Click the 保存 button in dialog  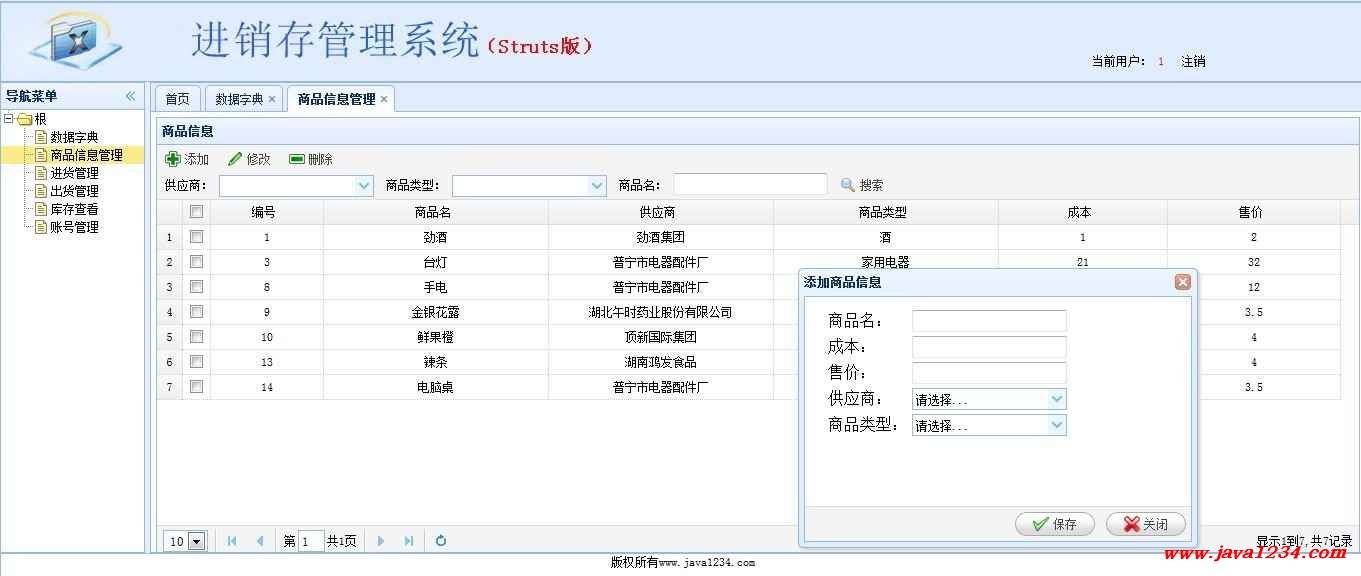(1055, 524)
